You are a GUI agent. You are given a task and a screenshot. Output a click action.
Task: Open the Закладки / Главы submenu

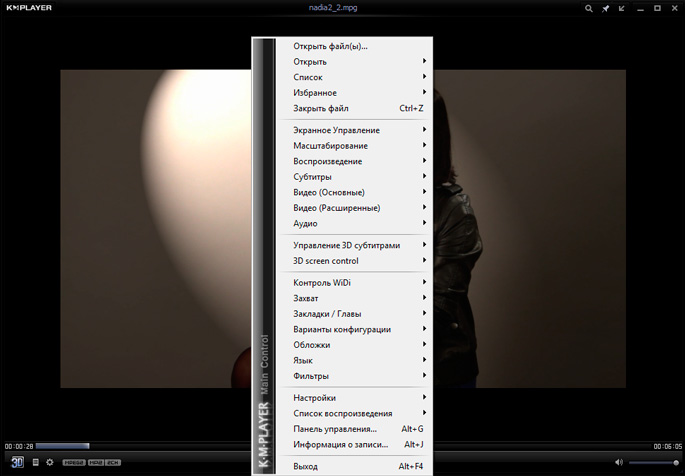[354, 314]
